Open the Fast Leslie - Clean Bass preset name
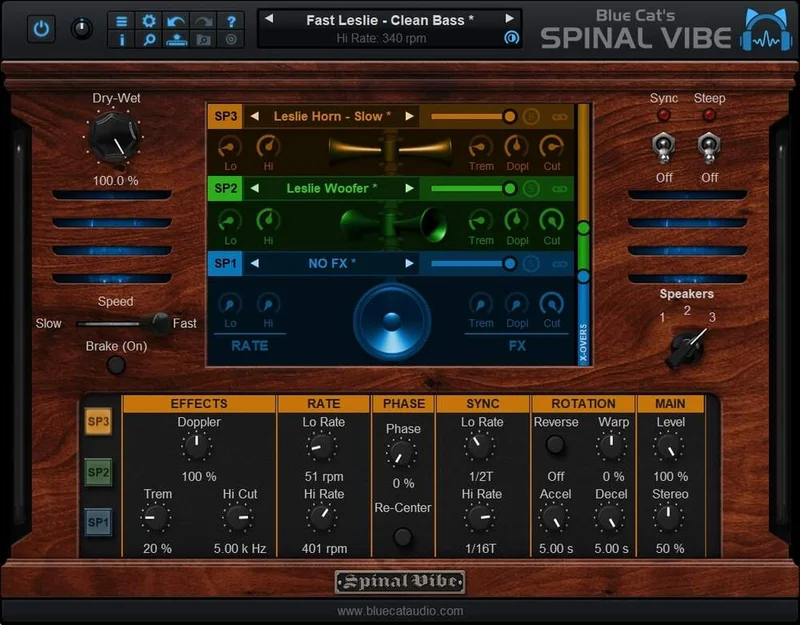Image resolution: width=800 pixels, height=625 pixels. (390, 20)
